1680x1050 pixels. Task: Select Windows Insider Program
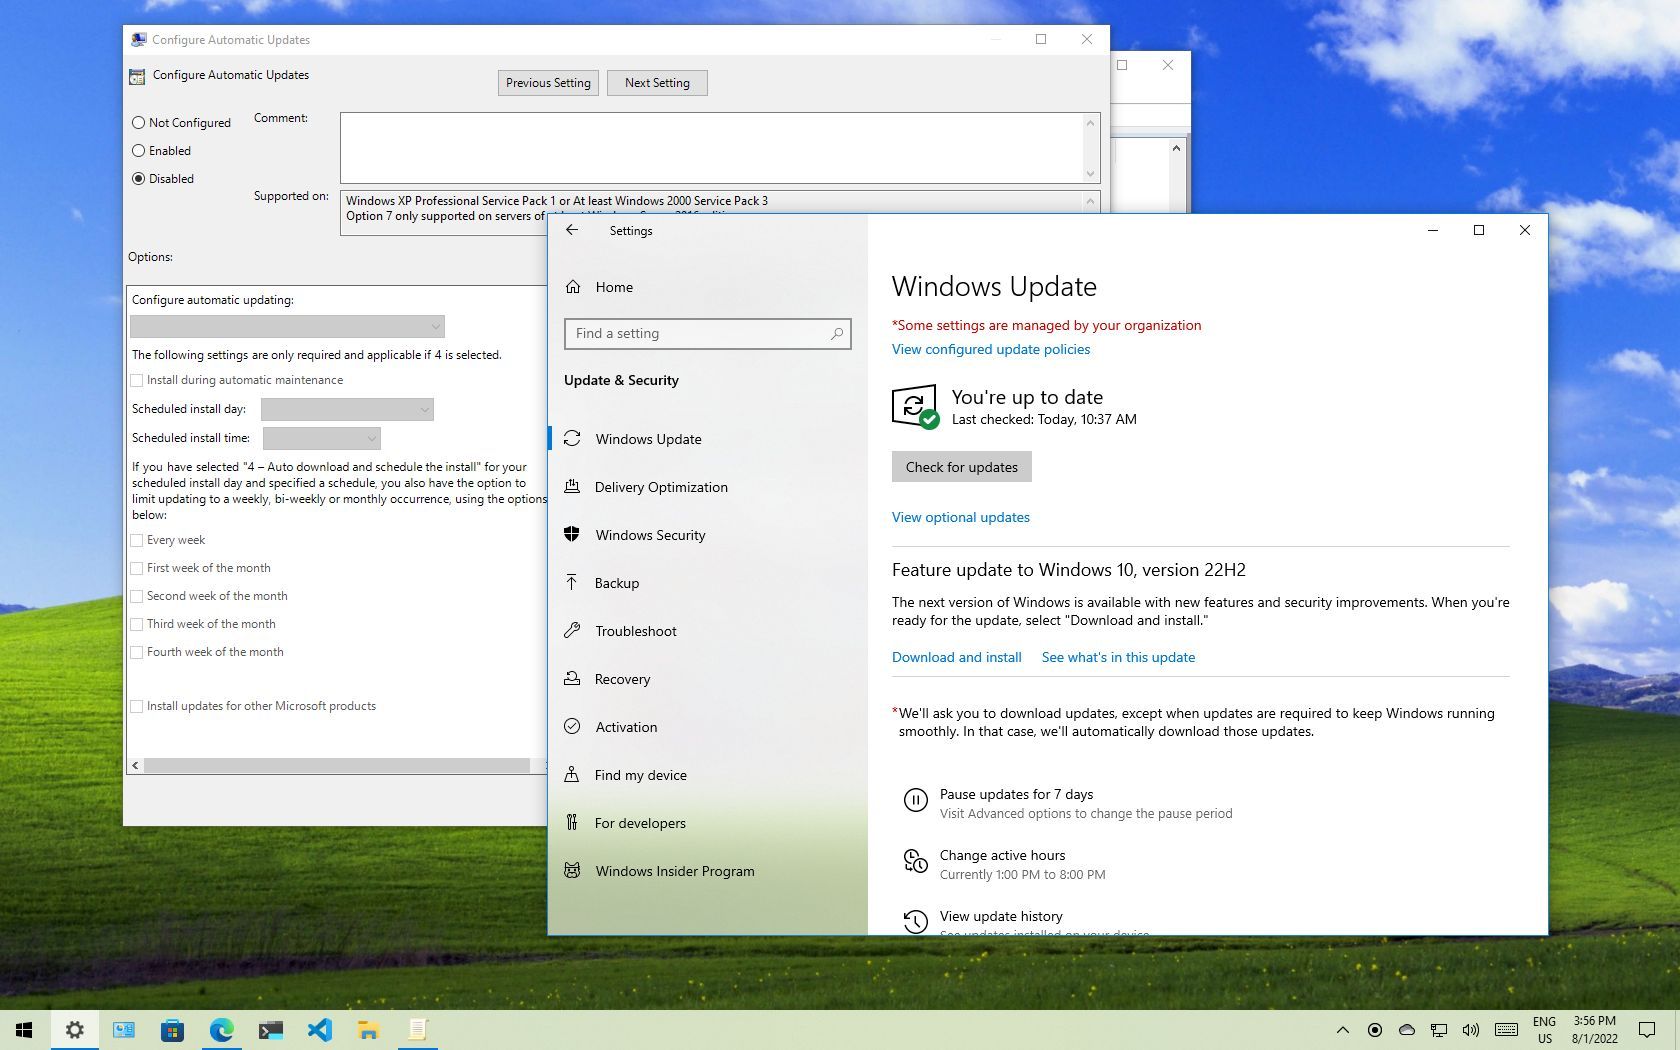[x=674, y=871]
